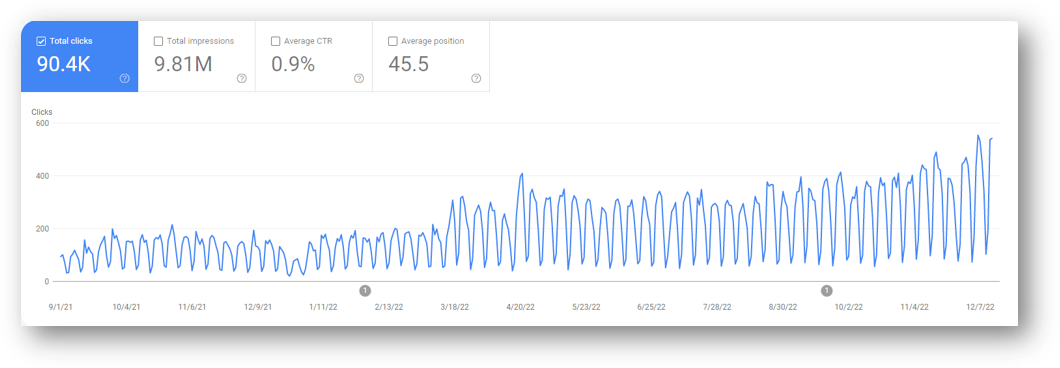Image resolution: width=1060 pixels, height=368 pixels.
Task: Click the 9/1/21 date label
Action: point(62,307)
